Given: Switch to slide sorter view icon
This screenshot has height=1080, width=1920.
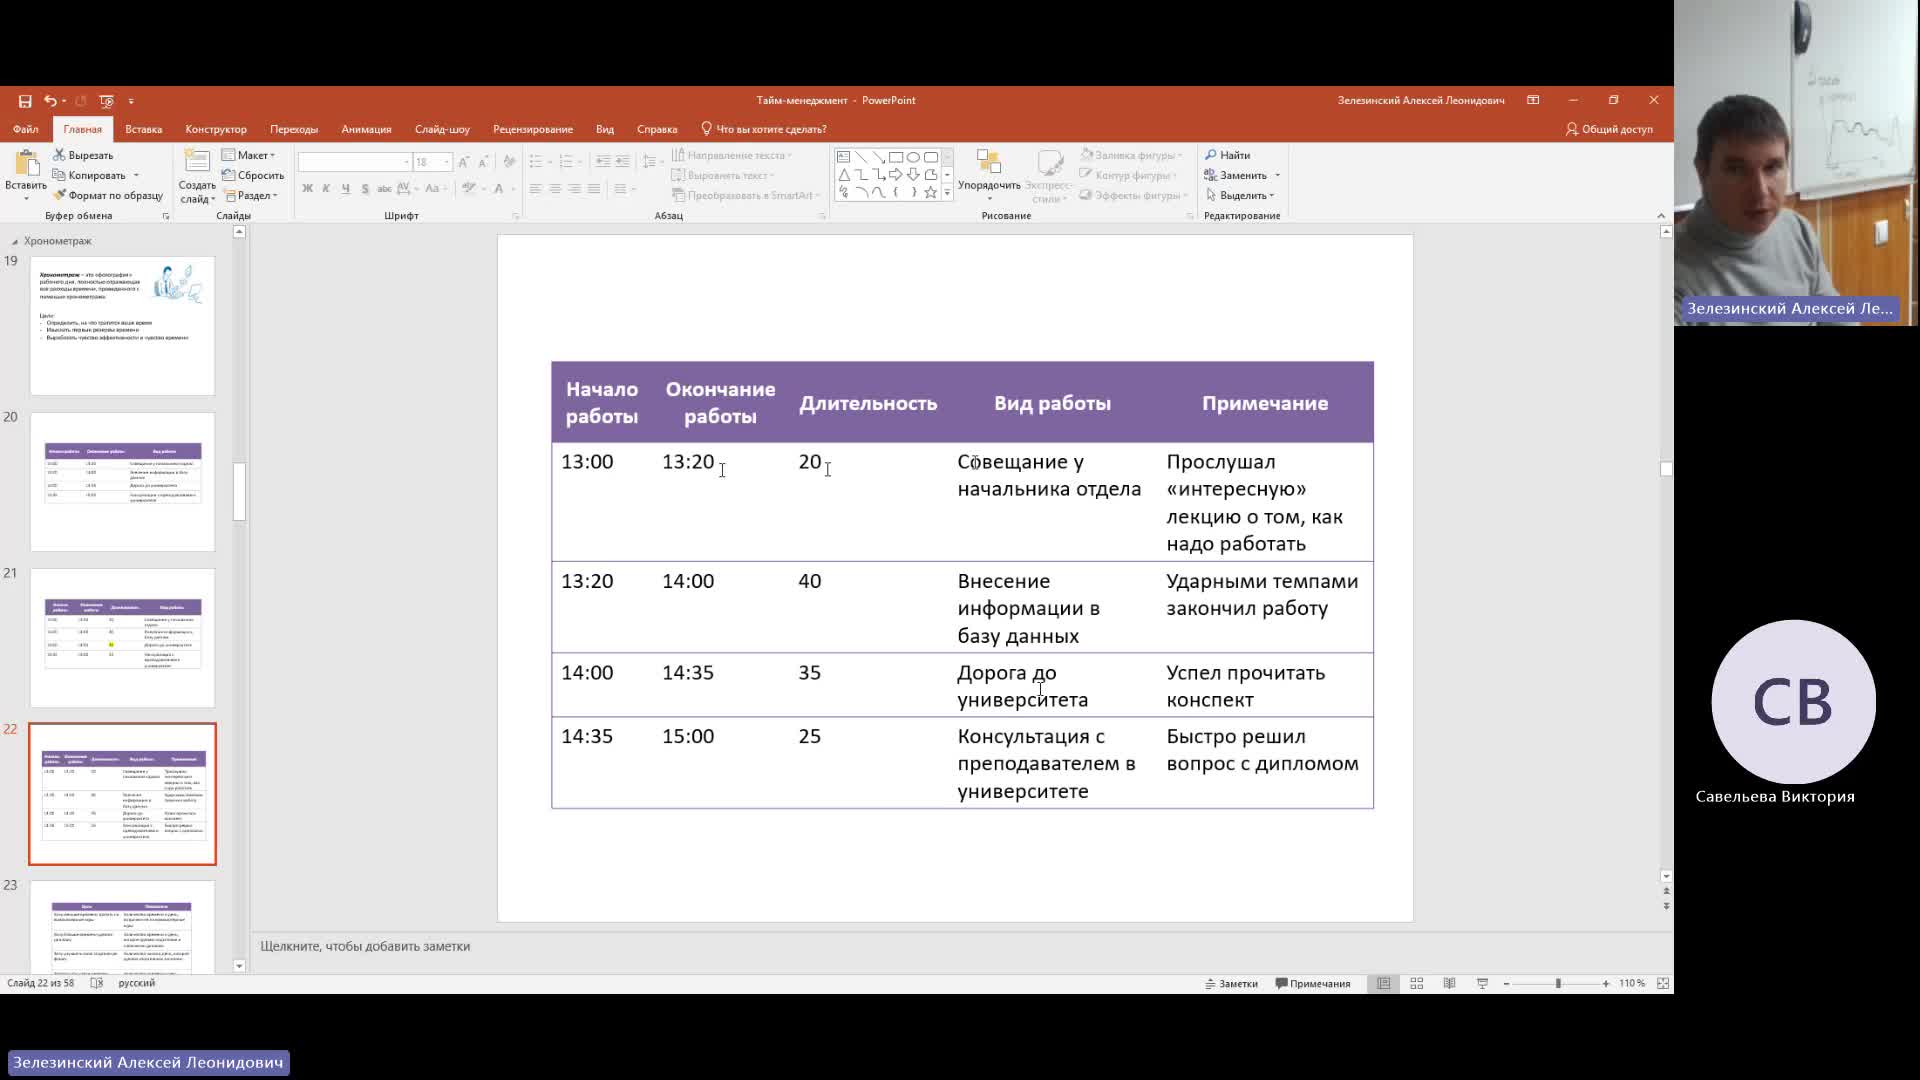Looking at the screenshot, I should point(1417,984).
